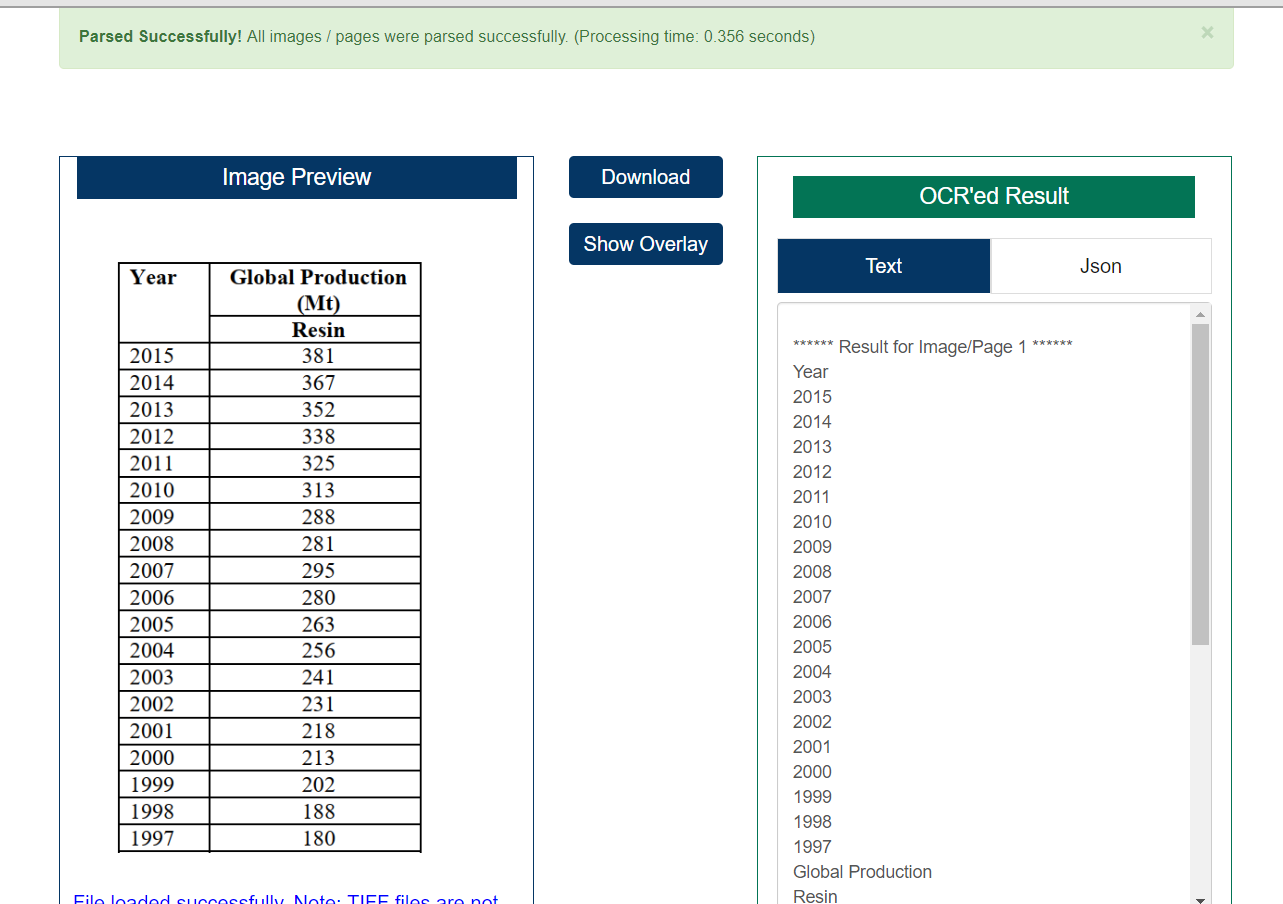
Task: Click 'Resin' line in OCR result text
Action: tap(815, 897)
